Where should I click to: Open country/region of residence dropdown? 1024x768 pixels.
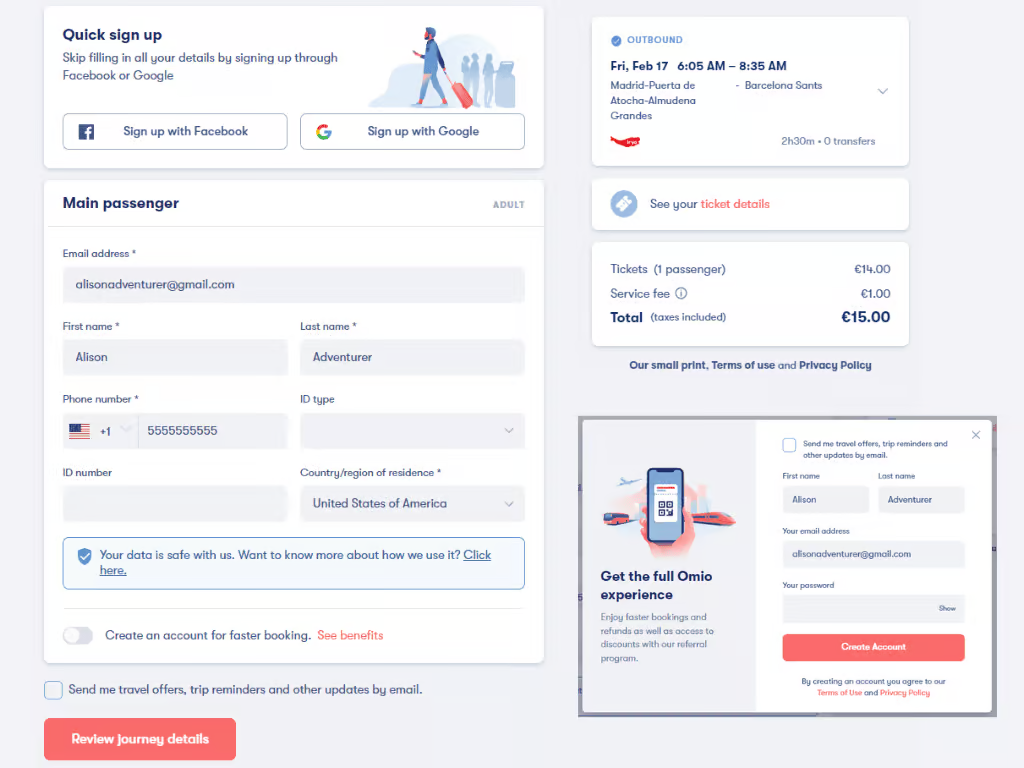coord(412,504)
